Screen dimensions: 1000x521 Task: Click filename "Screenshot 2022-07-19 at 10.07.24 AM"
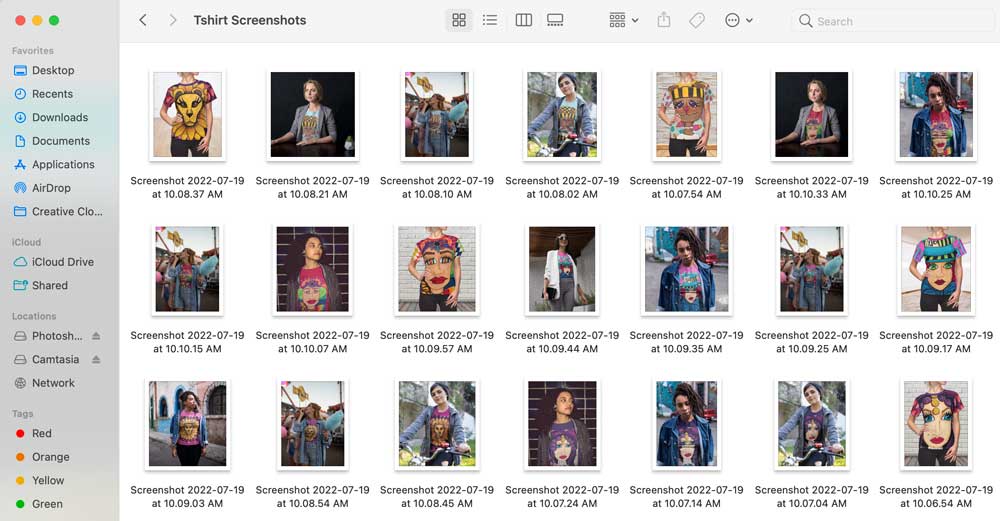[x=562, y=497]
